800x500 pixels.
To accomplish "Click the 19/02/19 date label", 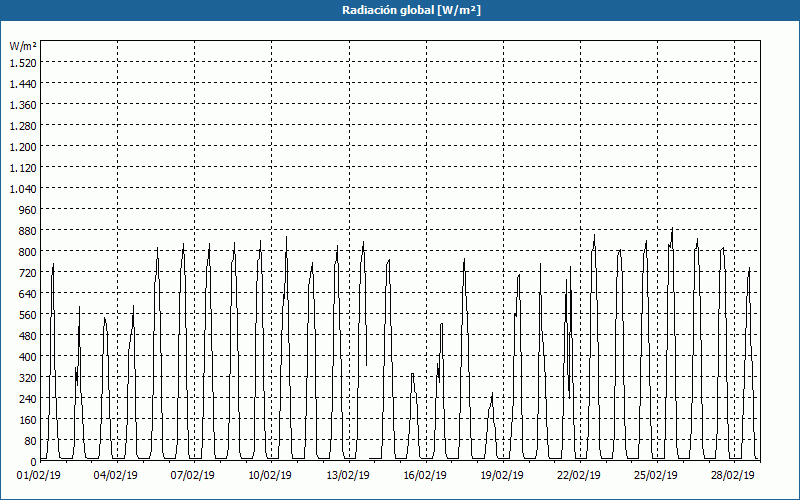I will tap(503, 475).
